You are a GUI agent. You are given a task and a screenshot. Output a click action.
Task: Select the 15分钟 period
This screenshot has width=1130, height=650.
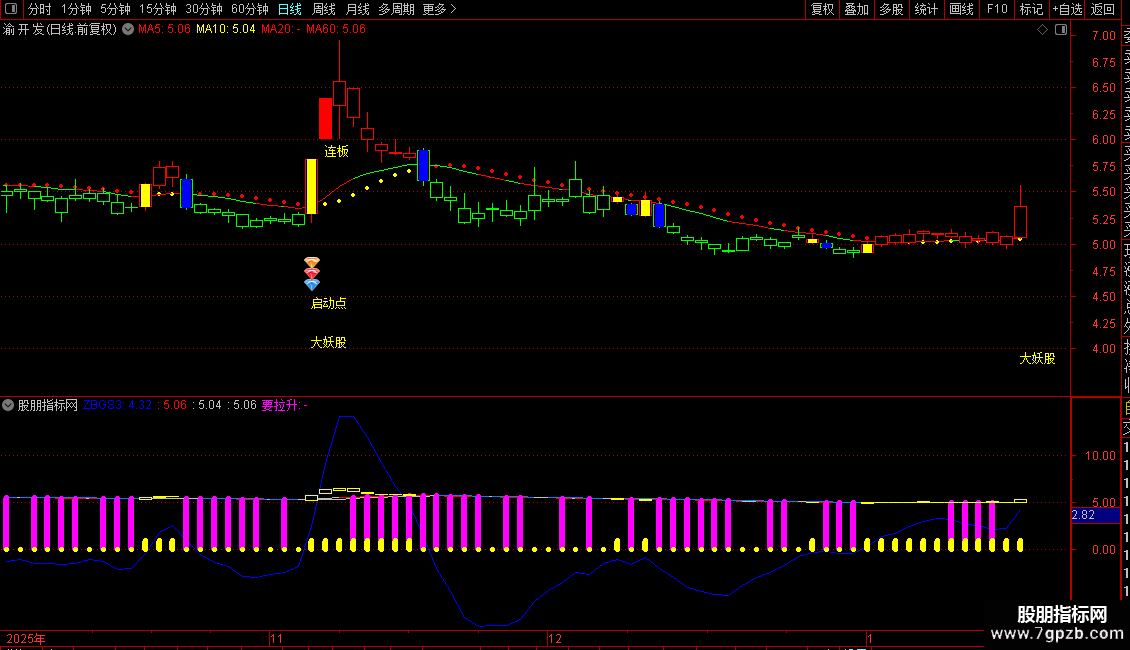point(158,9)
